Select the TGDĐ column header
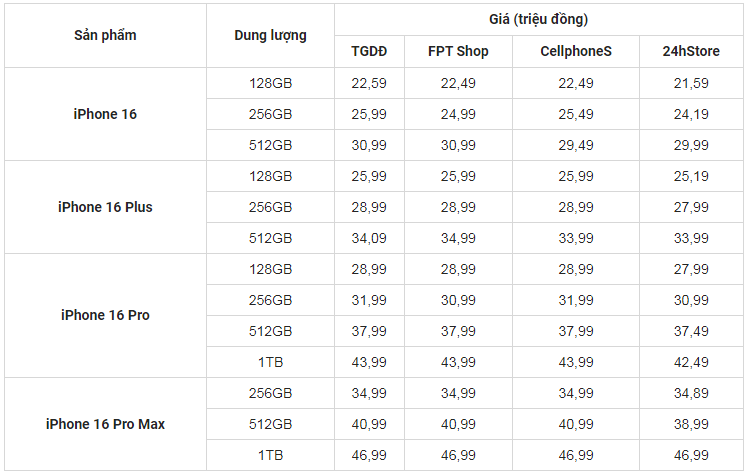The image size is (747, 472). tap(369, 51)
